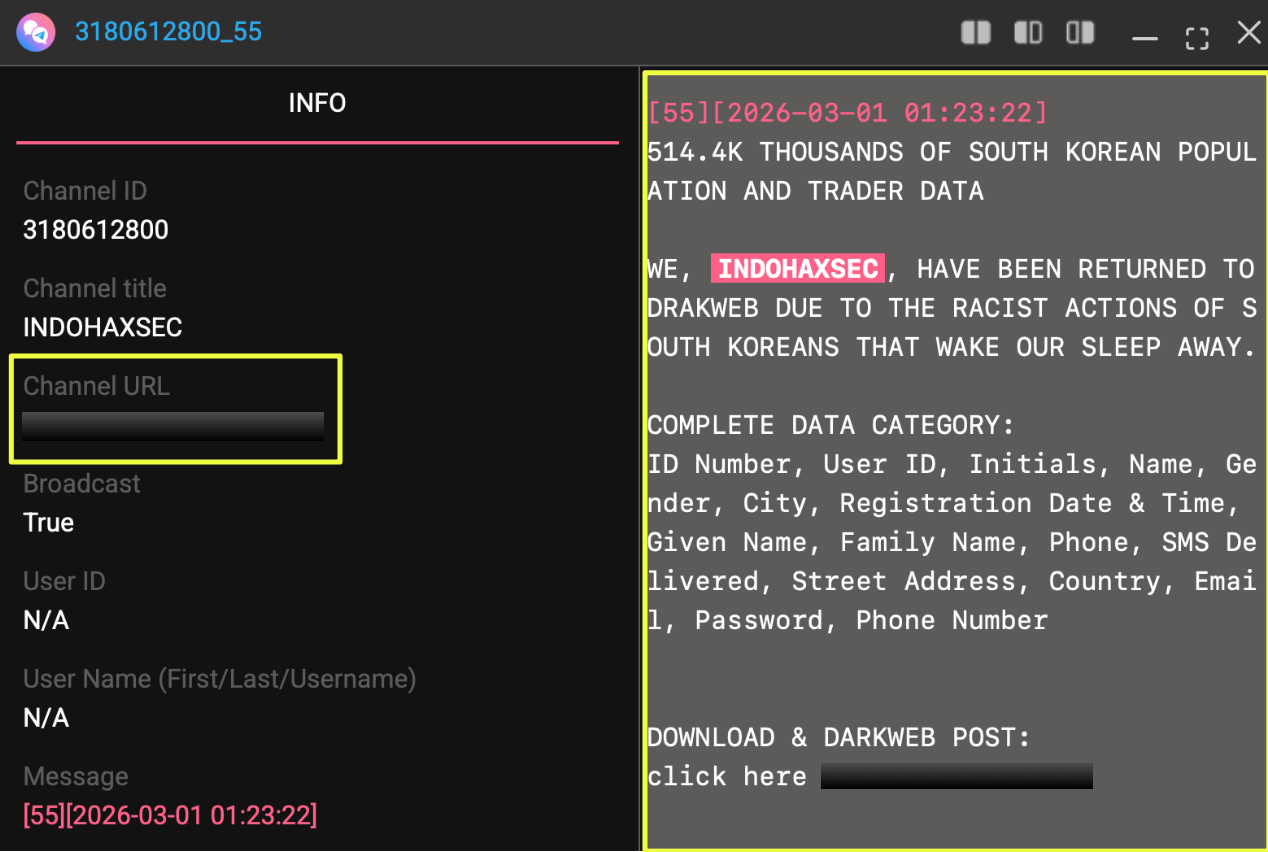Click the 3180612800_55 window title
The width and height of the screenshot is (1268, 852).
pyautogui.click(x=168, y=32)
